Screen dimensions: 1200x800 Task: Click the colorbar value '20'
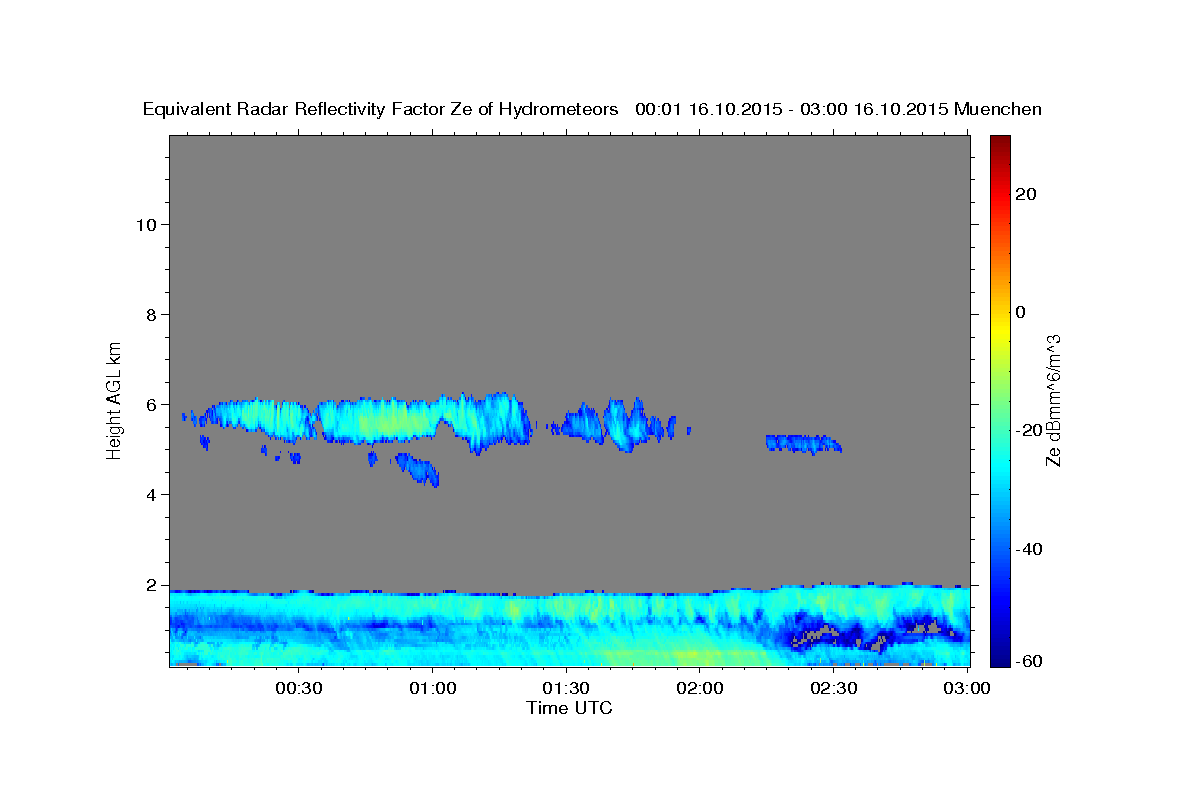coord(1025,194)
